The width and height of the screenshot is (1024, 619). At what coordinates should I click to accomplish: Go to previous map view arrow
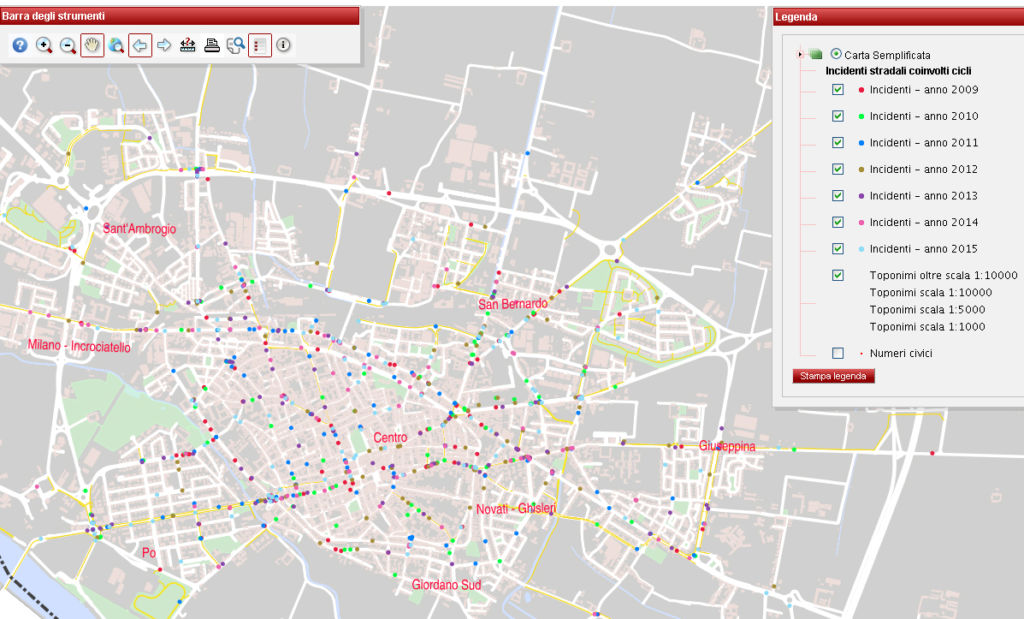coord(140,45)
